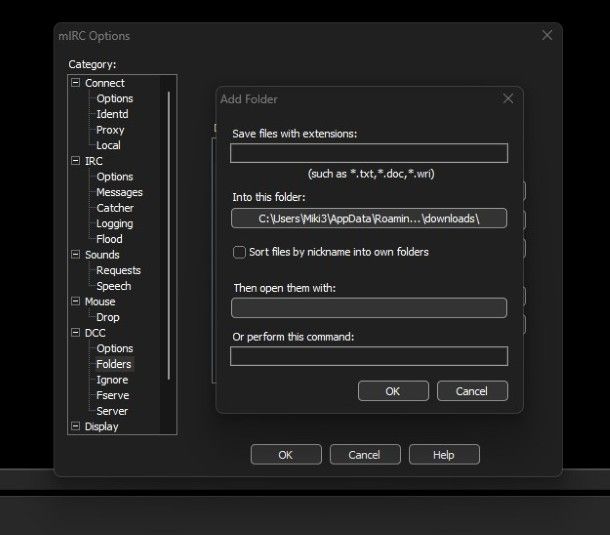Select Logging in category tree
The width and height of the screenshot is (610, 535).
(x=115, y=223)
